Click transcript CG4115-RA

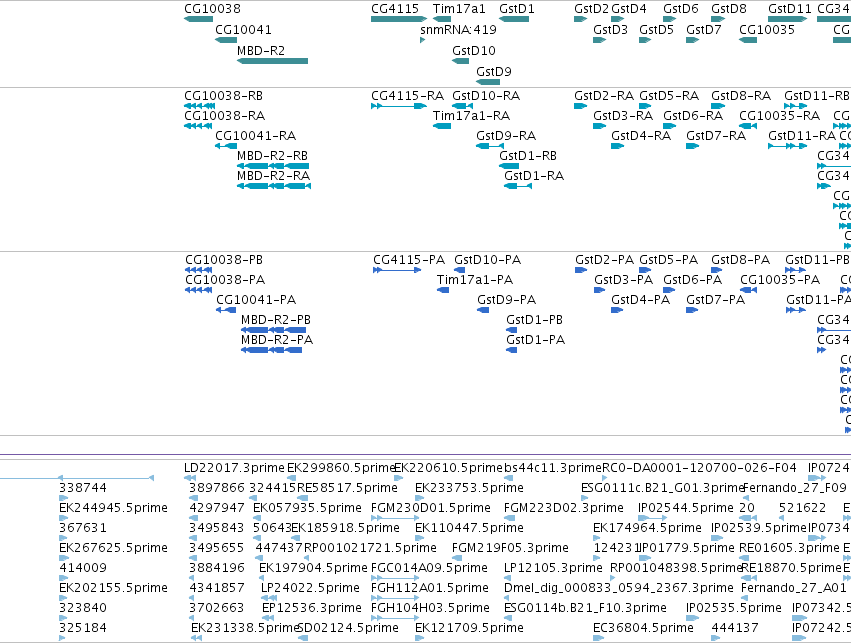pos(407,96)
